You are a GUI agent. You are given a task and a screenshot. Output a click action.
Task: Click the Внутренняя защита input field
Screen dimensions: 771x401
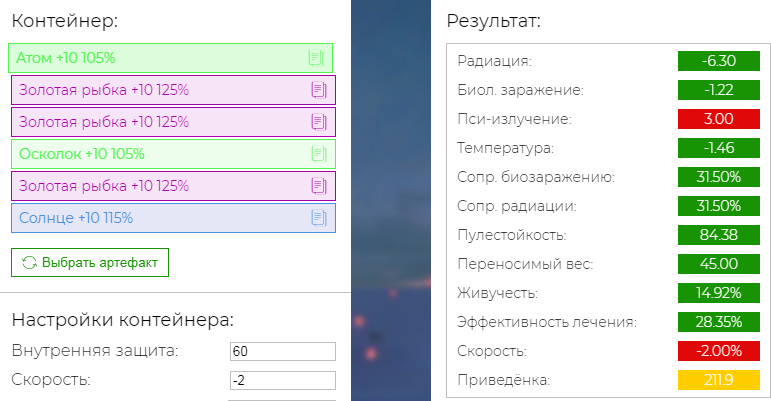[x=283, y=351]
